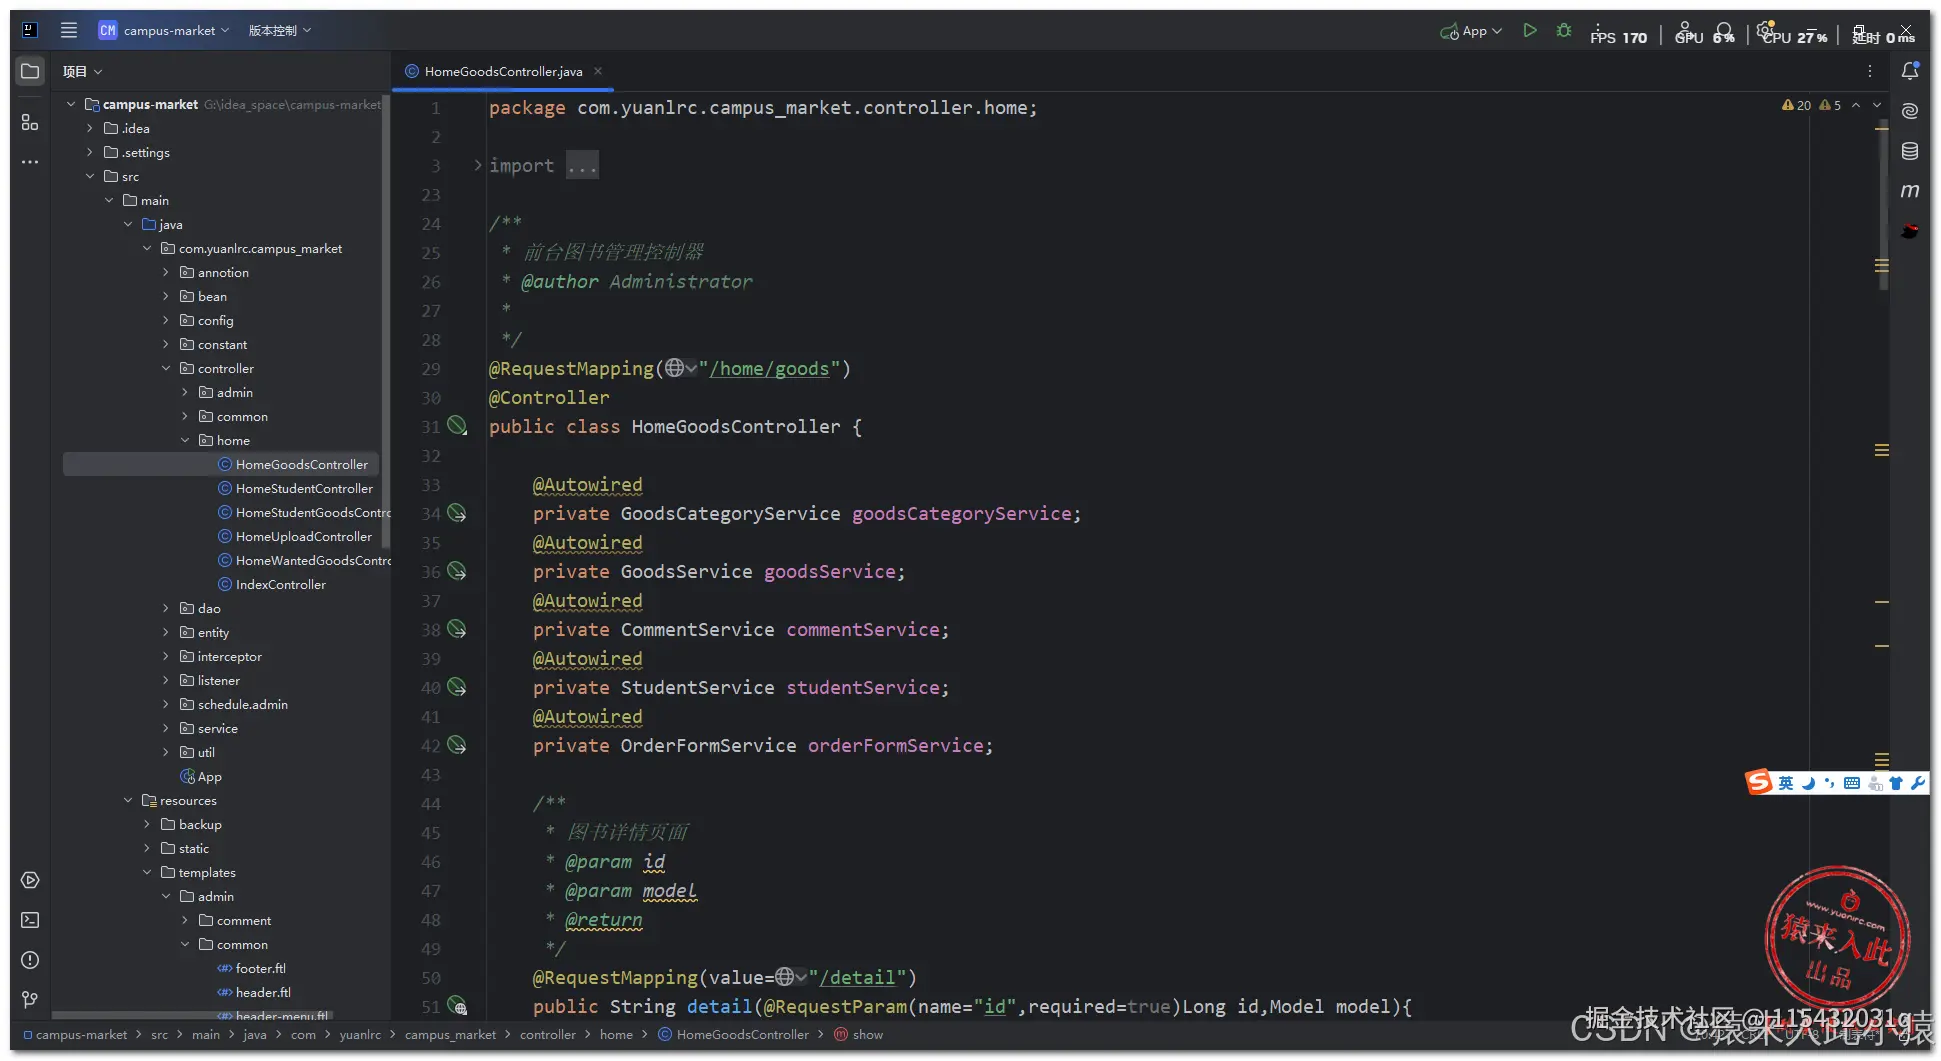Show more tool windows (three dots)
Image resolution: width=1941 pixels, height=1061 pixels.
click(x=30, y=162)
